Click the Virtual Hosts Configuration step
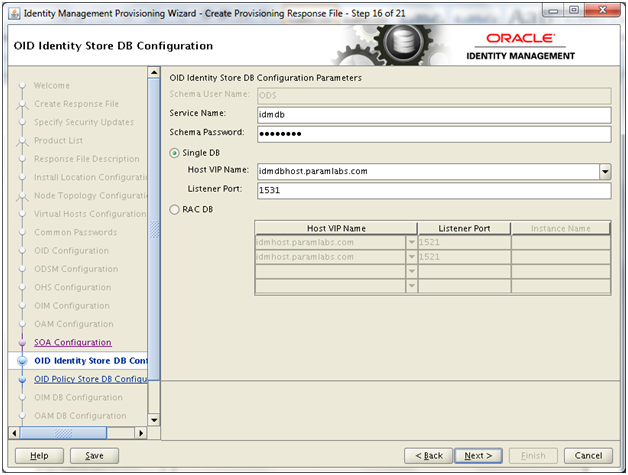The height and width of the screenshot is (475, 628). (90, 214)
